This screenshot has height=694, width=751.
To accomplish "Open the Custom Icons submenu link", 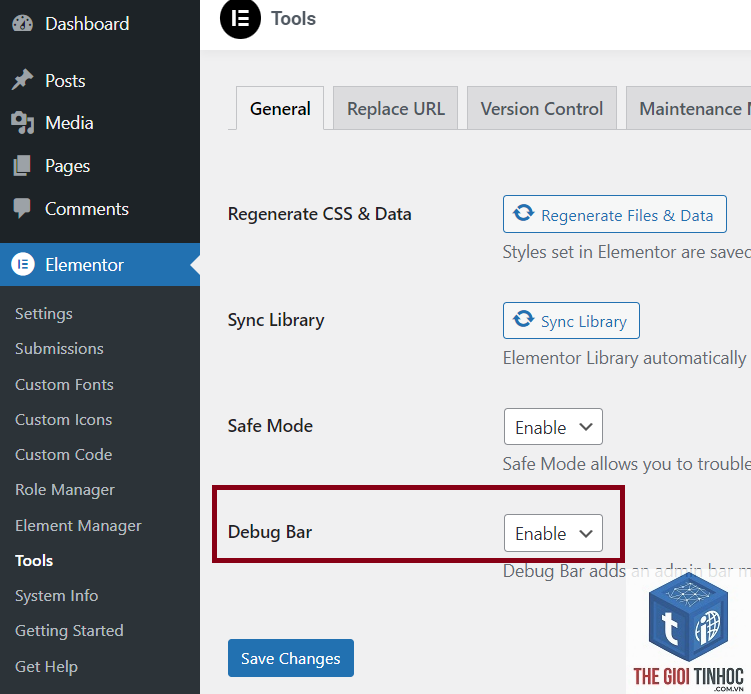I will click(x=63, y=420).
